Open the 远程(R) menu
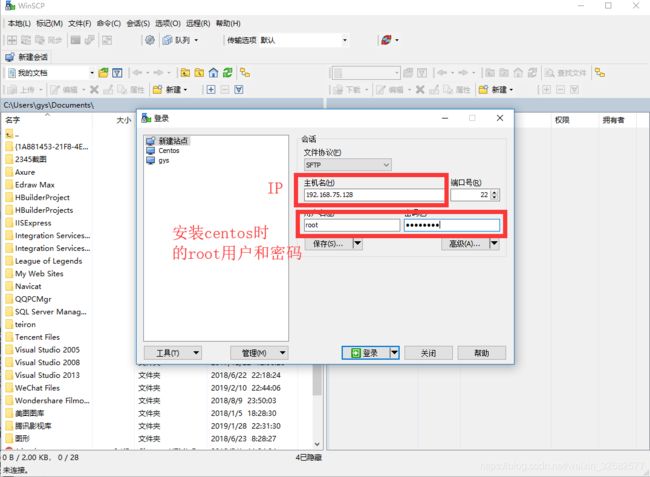Image resolution: width=650 pixels, height=477 pixels. [x=198, y=23]
